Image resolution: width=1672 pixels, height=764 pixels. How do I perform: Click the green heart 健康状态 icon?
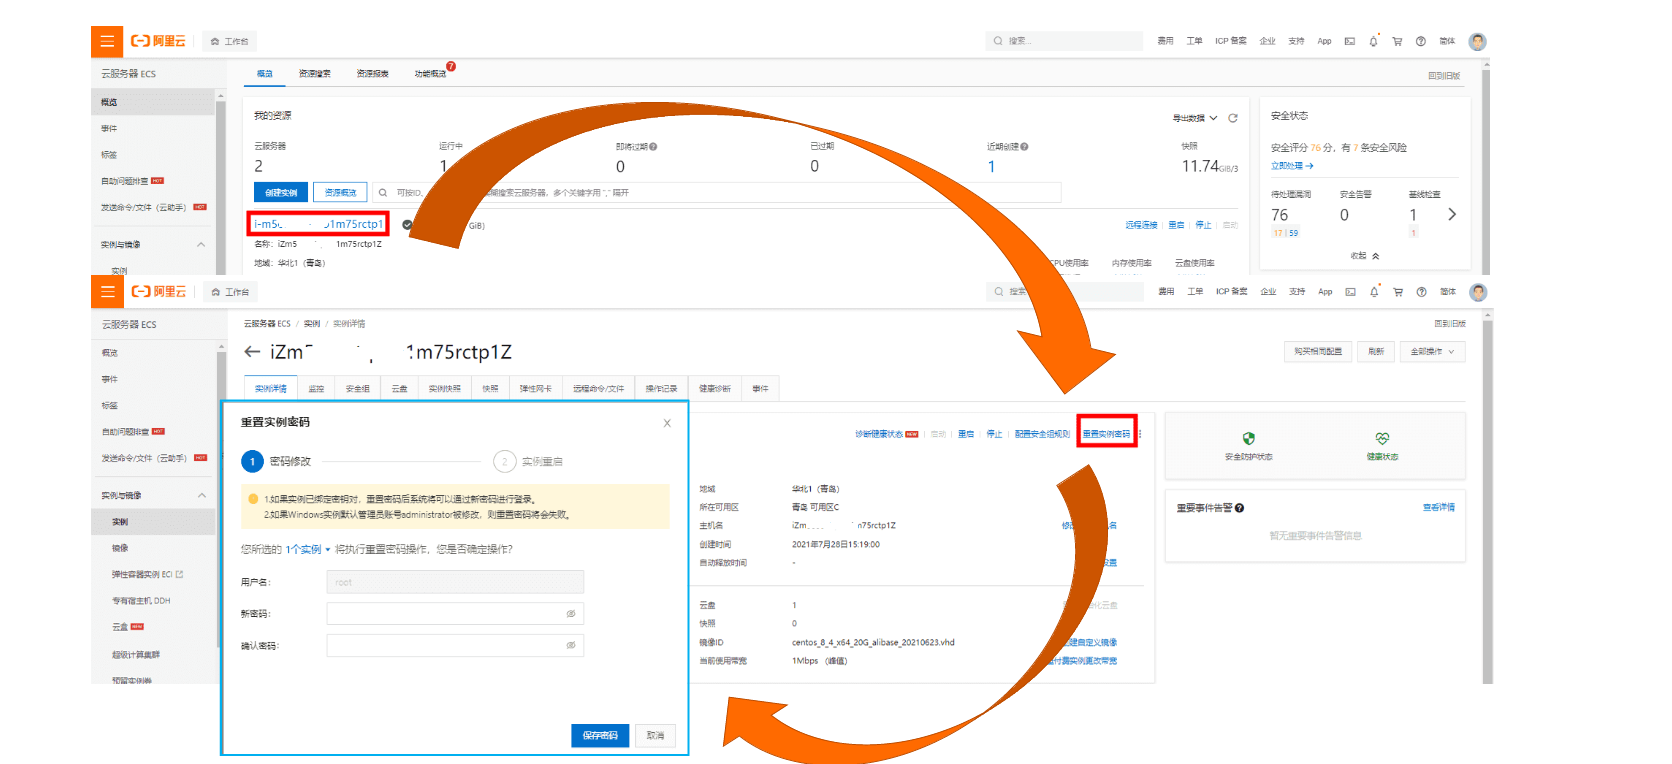(x=1382, y=438)
